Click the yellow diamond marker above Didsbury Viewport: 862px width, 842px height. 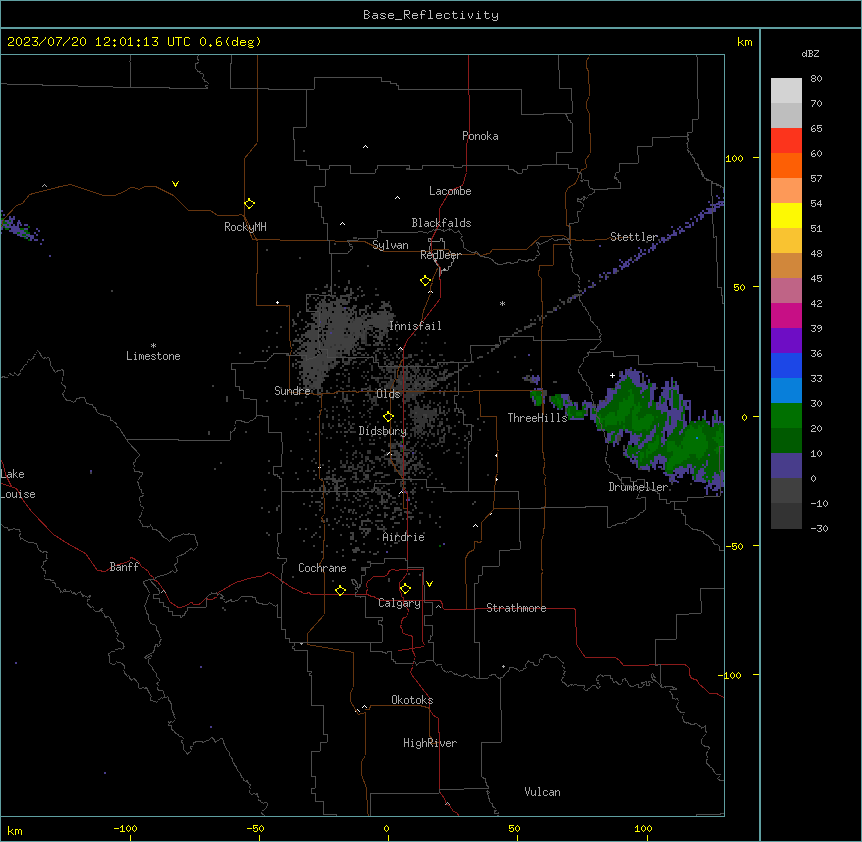(x=388, y=417)
